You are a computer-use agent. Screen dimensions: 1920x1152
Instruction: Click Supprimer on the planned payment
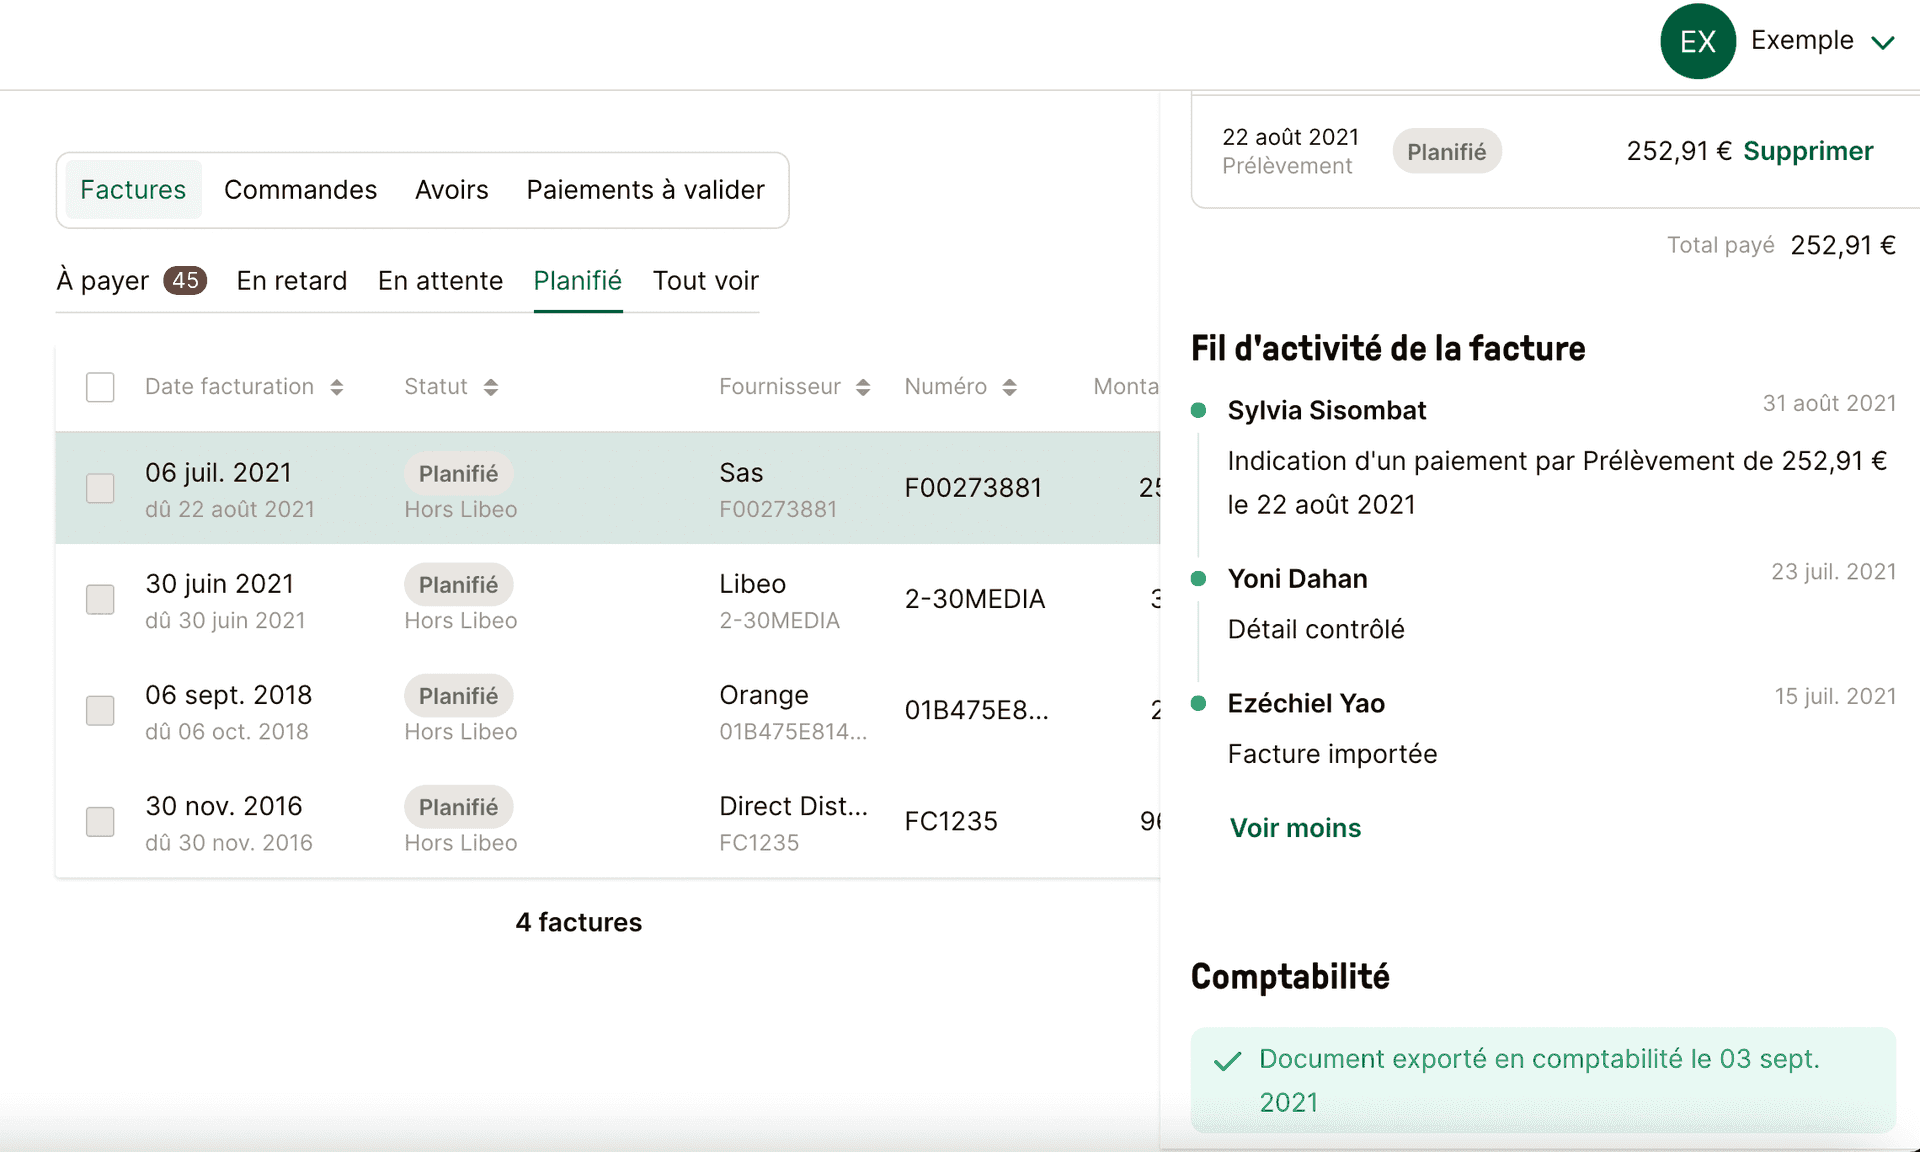[x=1808, y=151]
